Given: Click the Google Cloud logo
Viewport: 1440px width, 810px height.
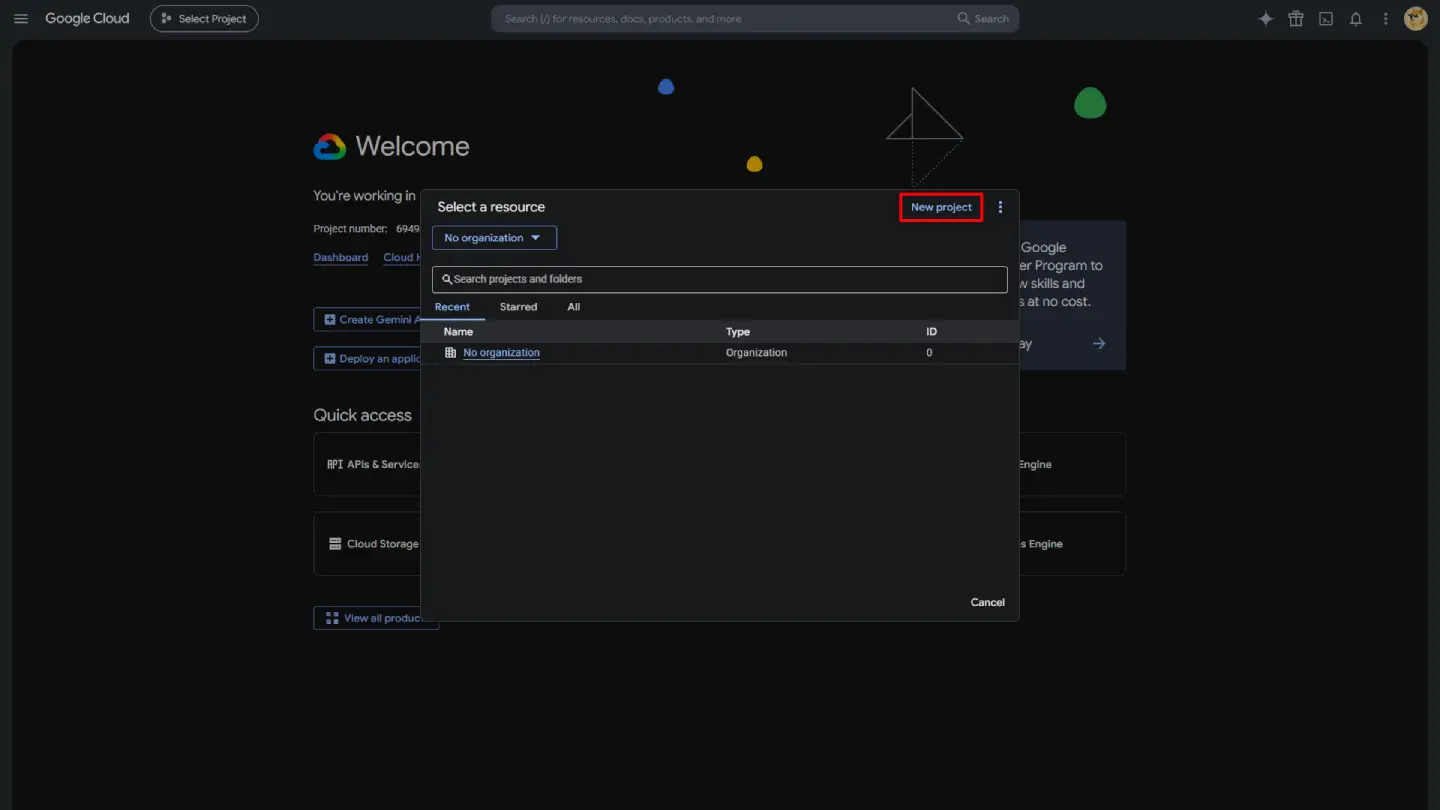Looking at the screenshot, I should tap(87, 19).
